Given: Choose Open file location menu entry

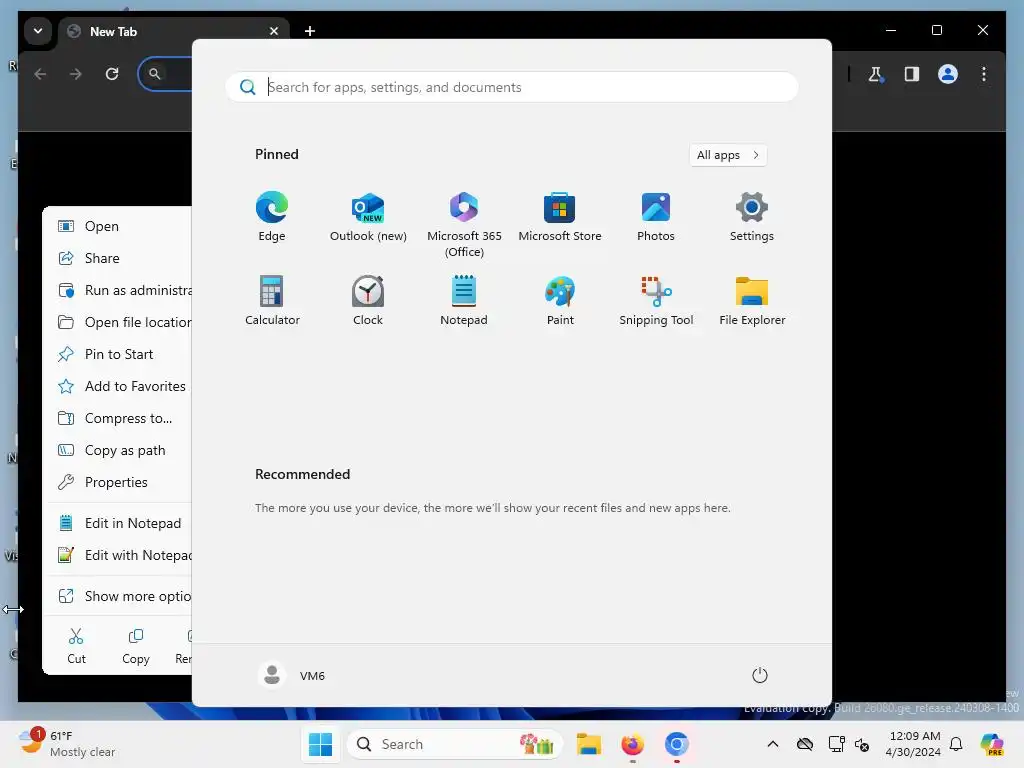Looking at the screenshot, I should [x=118, y=322].
